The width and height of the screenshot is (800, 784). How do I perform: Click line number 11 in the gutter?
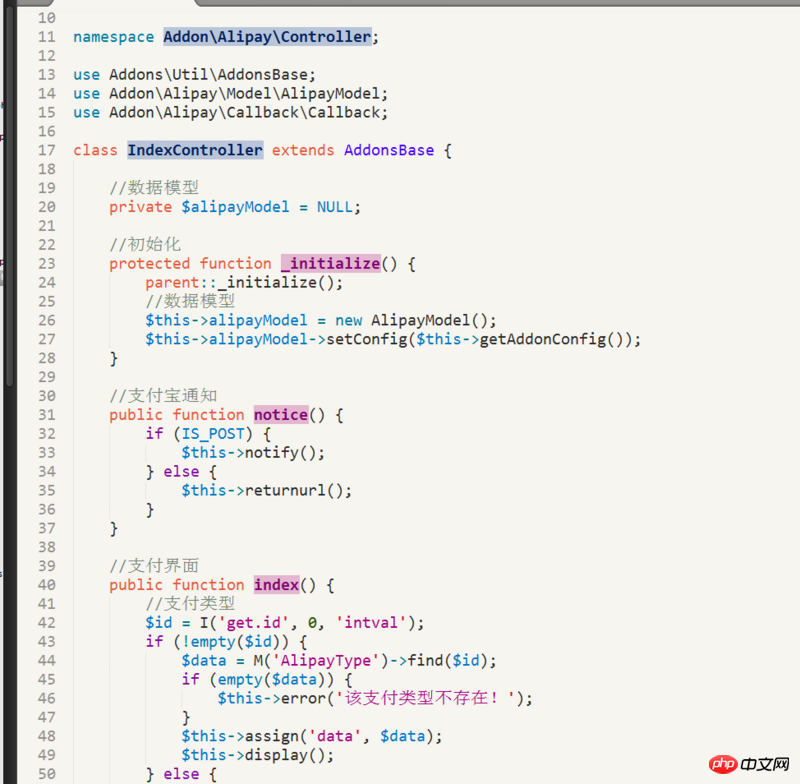point(46,37)
